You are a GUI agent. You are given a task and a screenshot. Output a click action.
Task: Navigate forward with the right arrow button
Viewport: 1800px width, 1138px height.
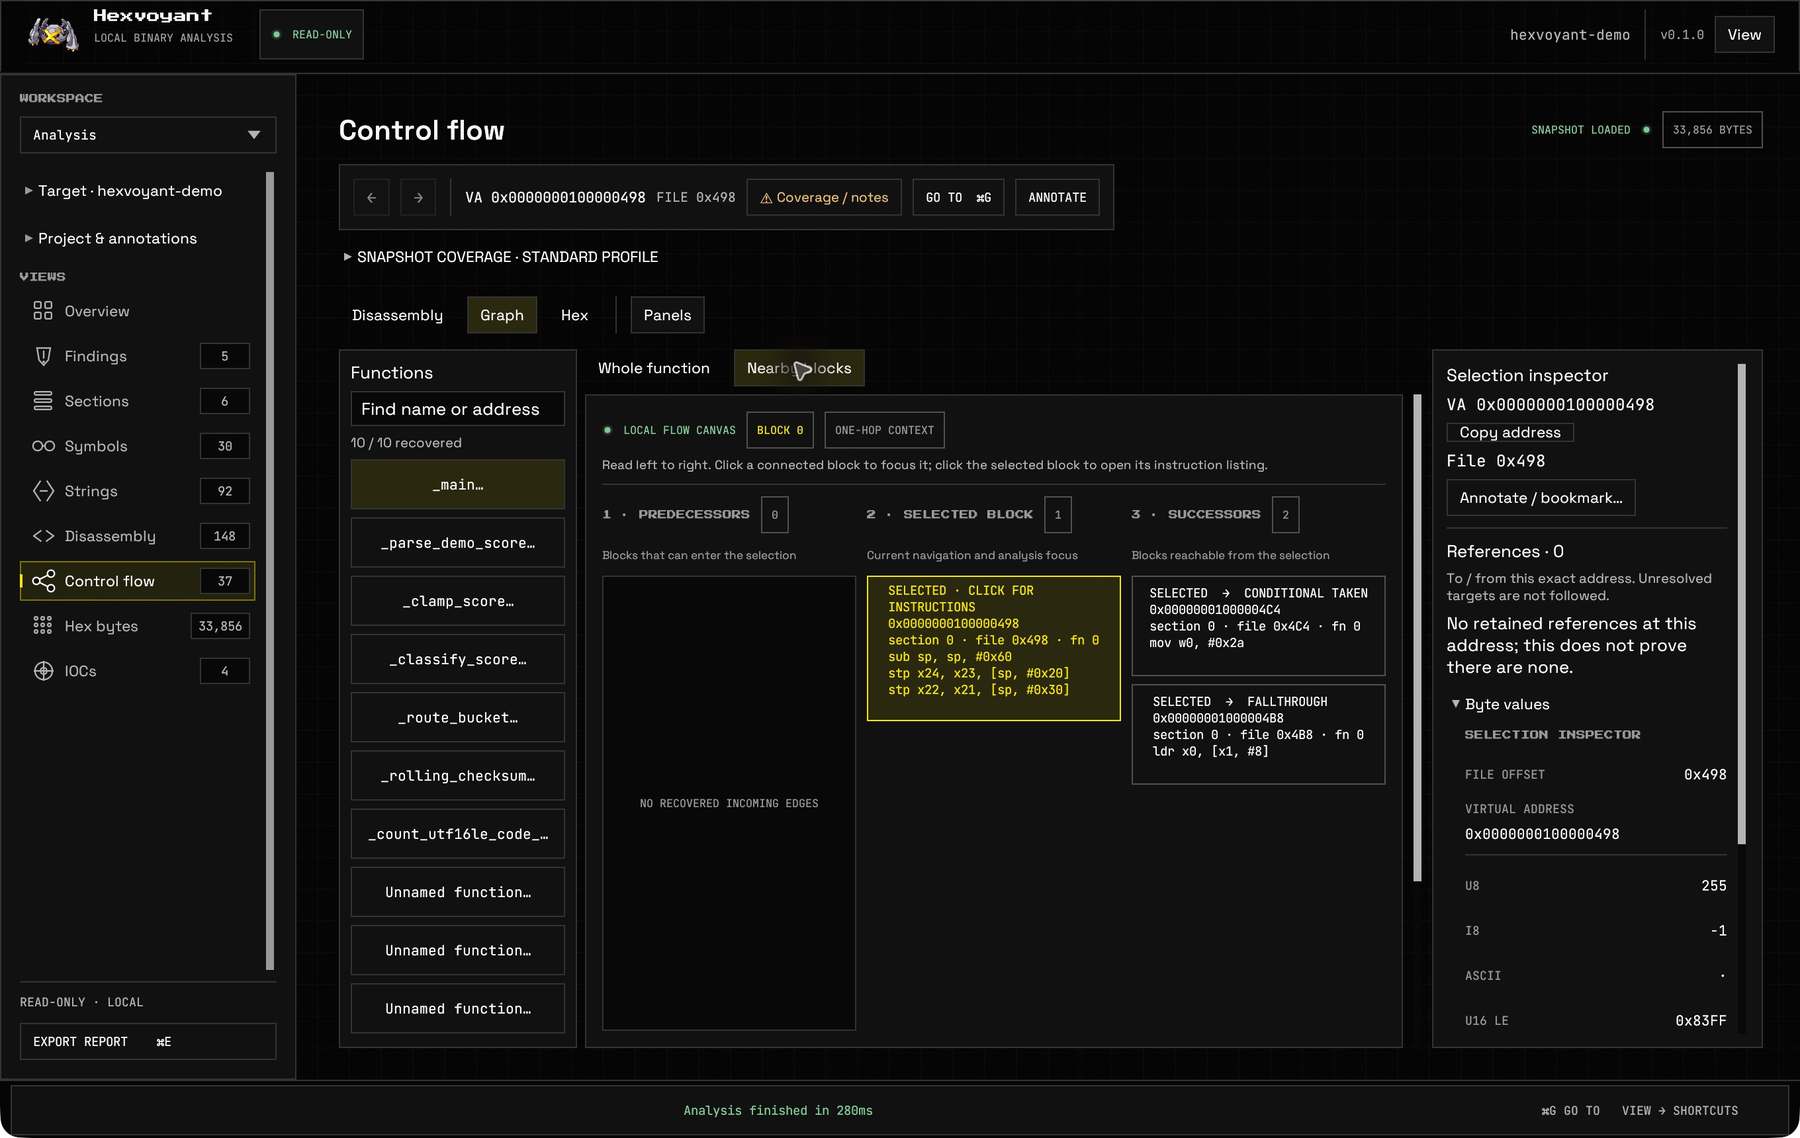[x=418, y=197]
